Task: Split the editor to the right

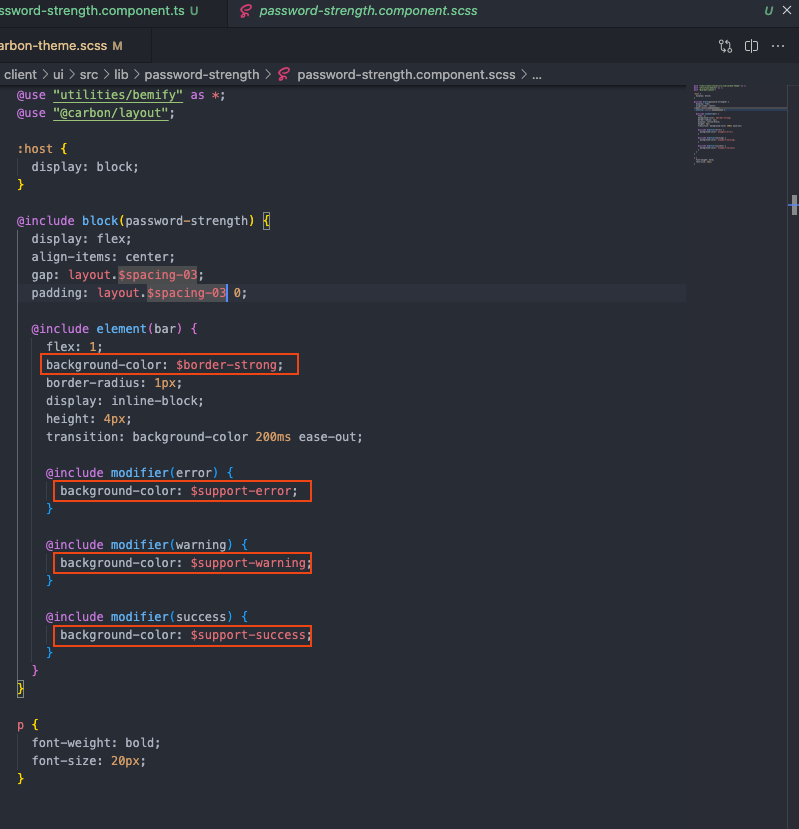Action: [x=751, y=46]
